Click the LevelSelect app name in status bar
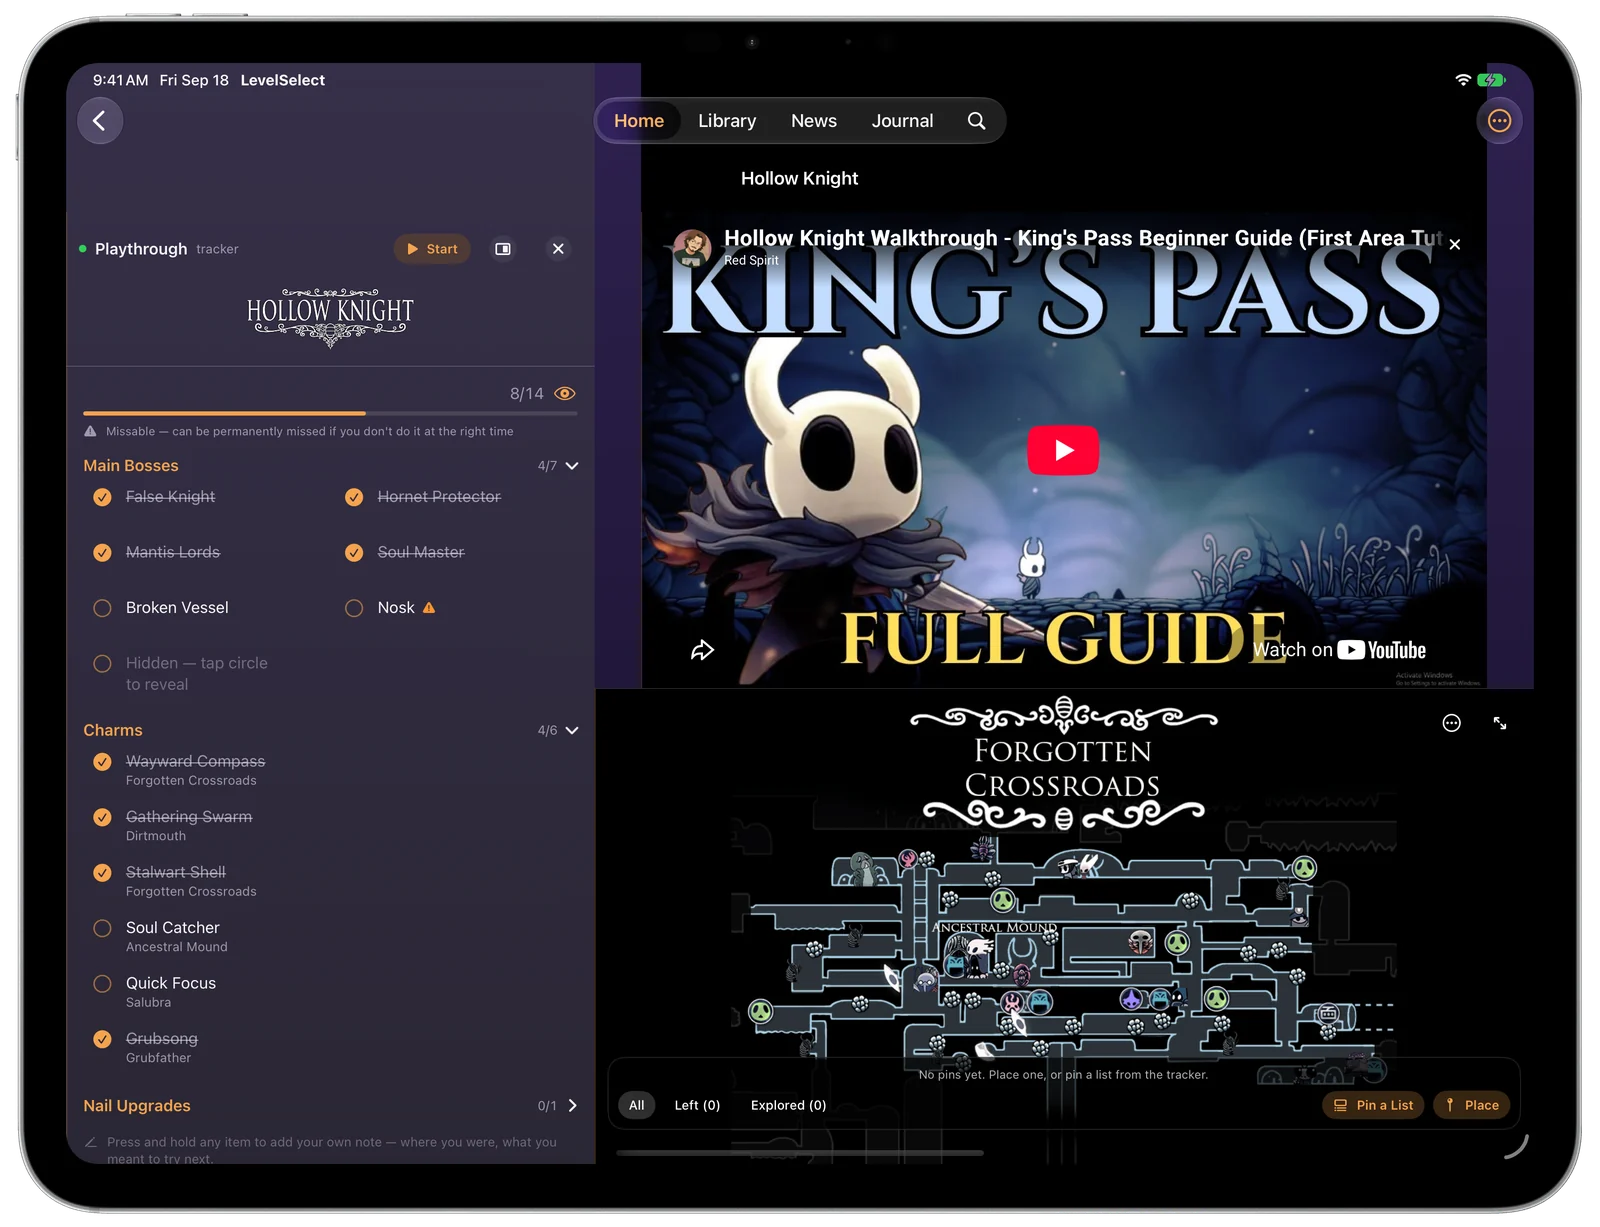This screenshot has height=1227, width=1600. point(283,80)
